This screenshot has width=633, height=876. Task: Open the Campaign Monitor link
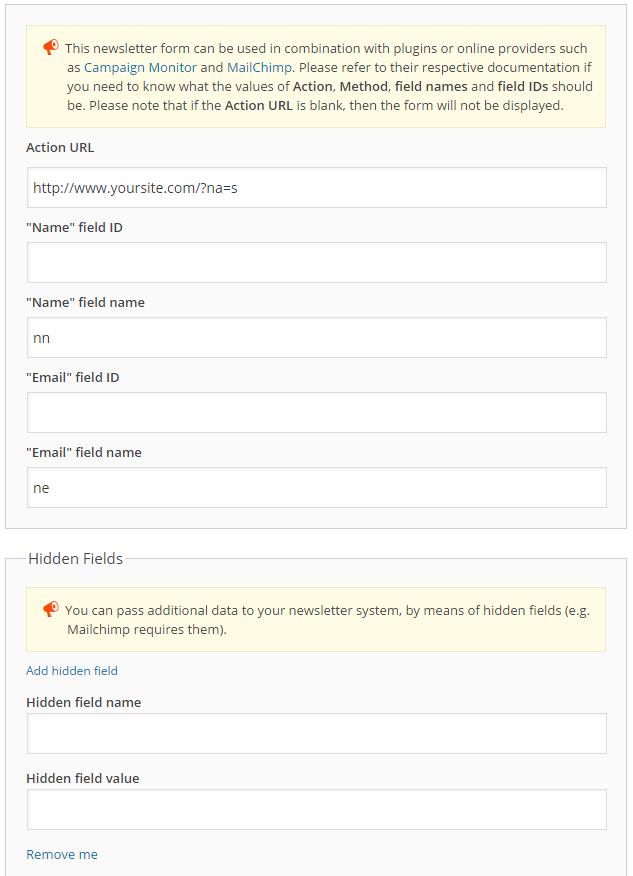[140, 68]
